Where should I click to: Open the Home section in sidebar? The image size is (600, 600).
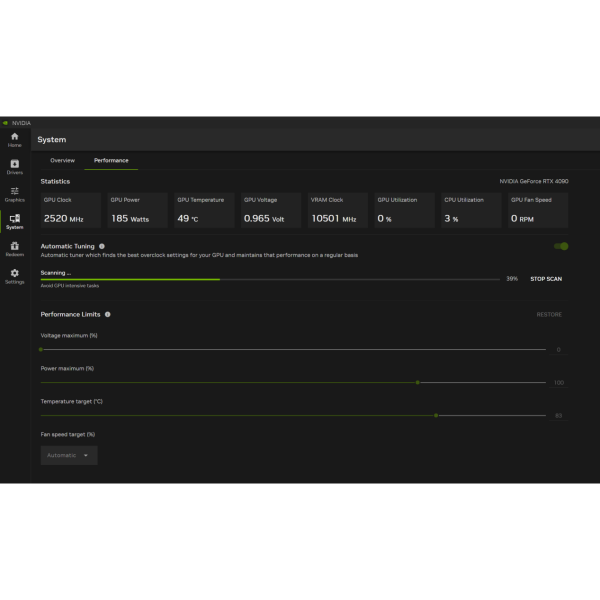coord(15,140)
